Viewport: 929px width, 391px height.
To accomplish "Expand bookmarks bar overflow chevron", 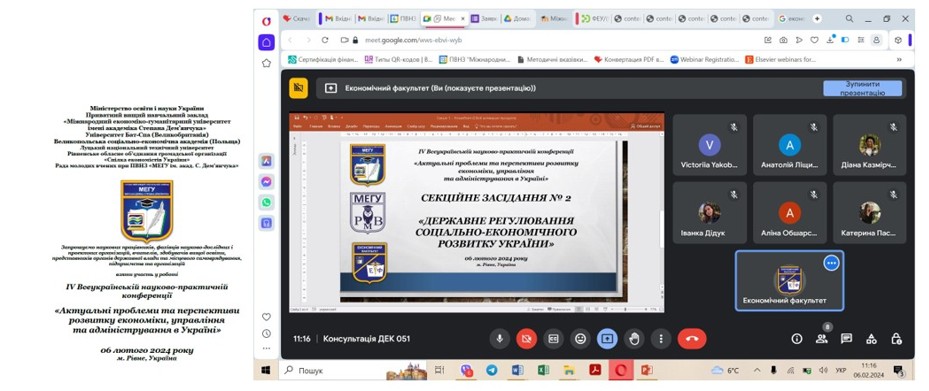I will (x=899, y=59).
